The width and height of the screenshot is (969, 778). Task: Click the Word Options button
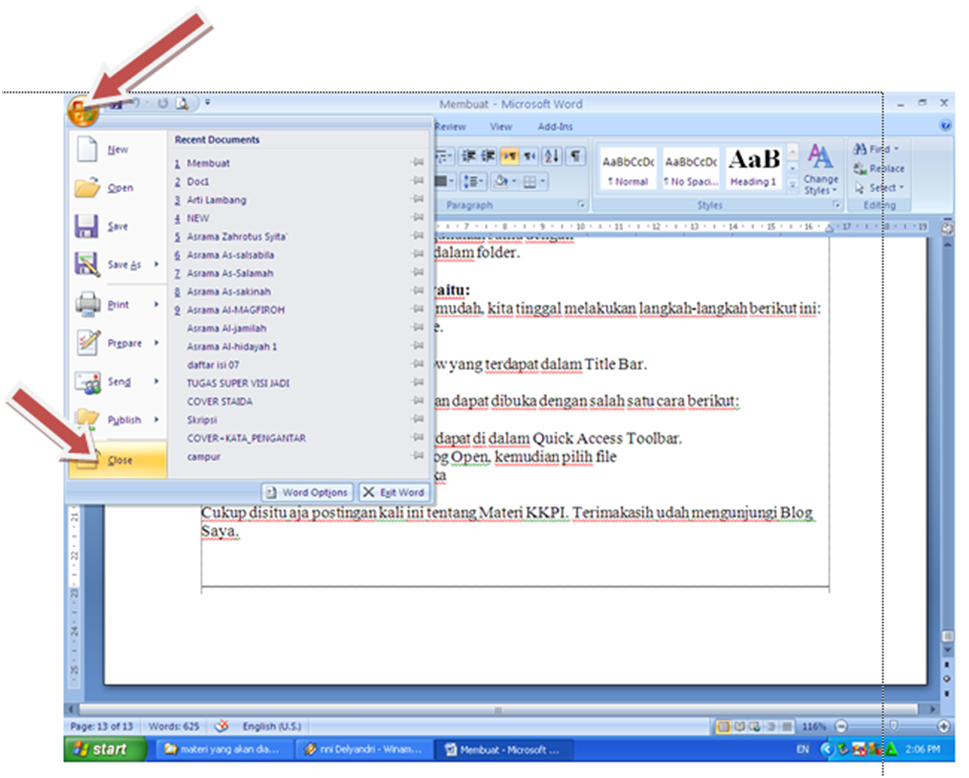pos(307,492)
